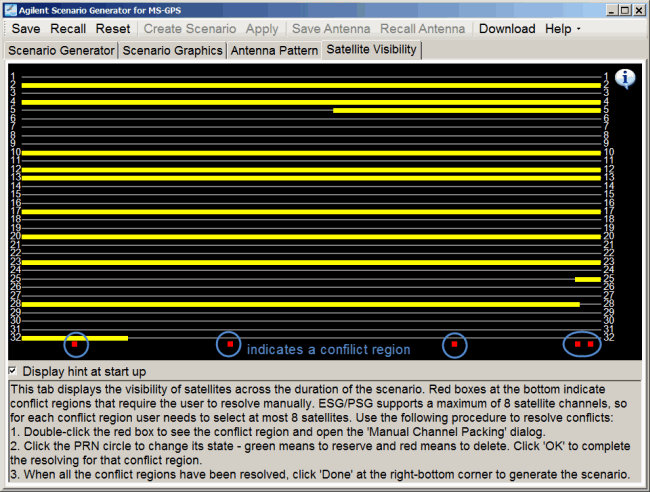
Task: Open the Antenna Pattern tab
Action: tap(273, 50)
